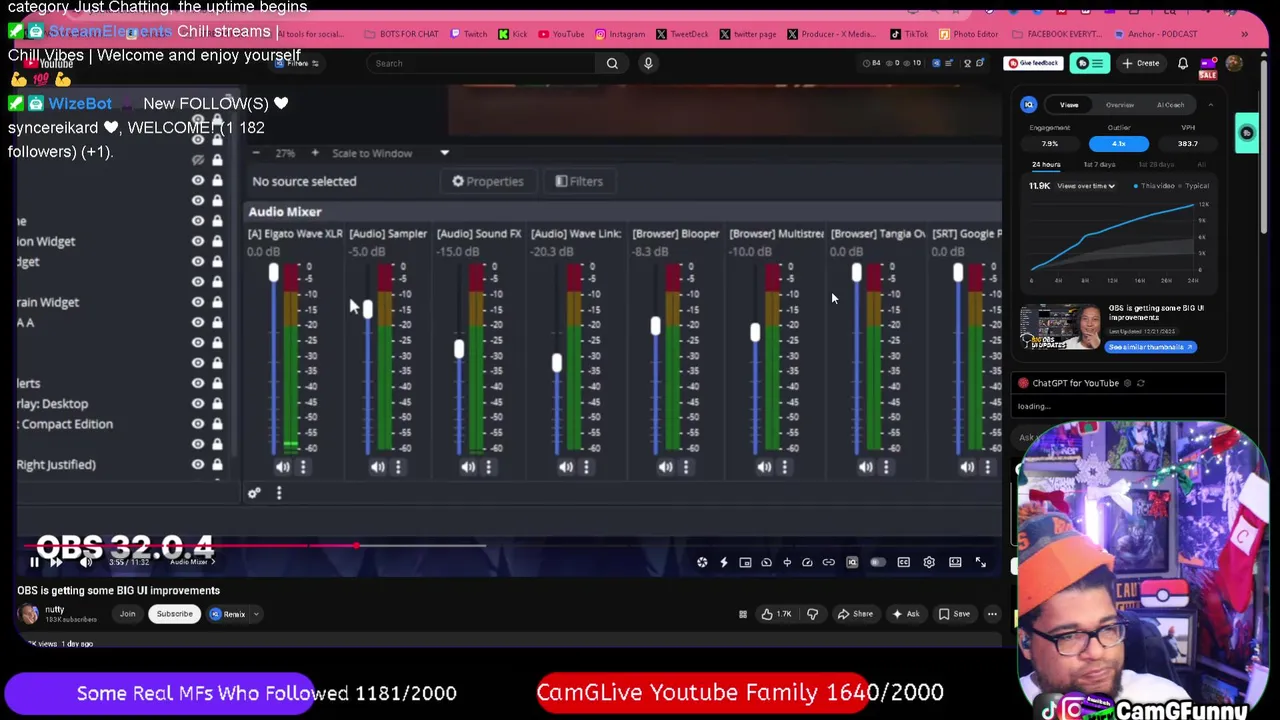Click the Browser Blooper volume fader
The height and width of the screenshot is (720, 1280).
click(x=655, y=326)
